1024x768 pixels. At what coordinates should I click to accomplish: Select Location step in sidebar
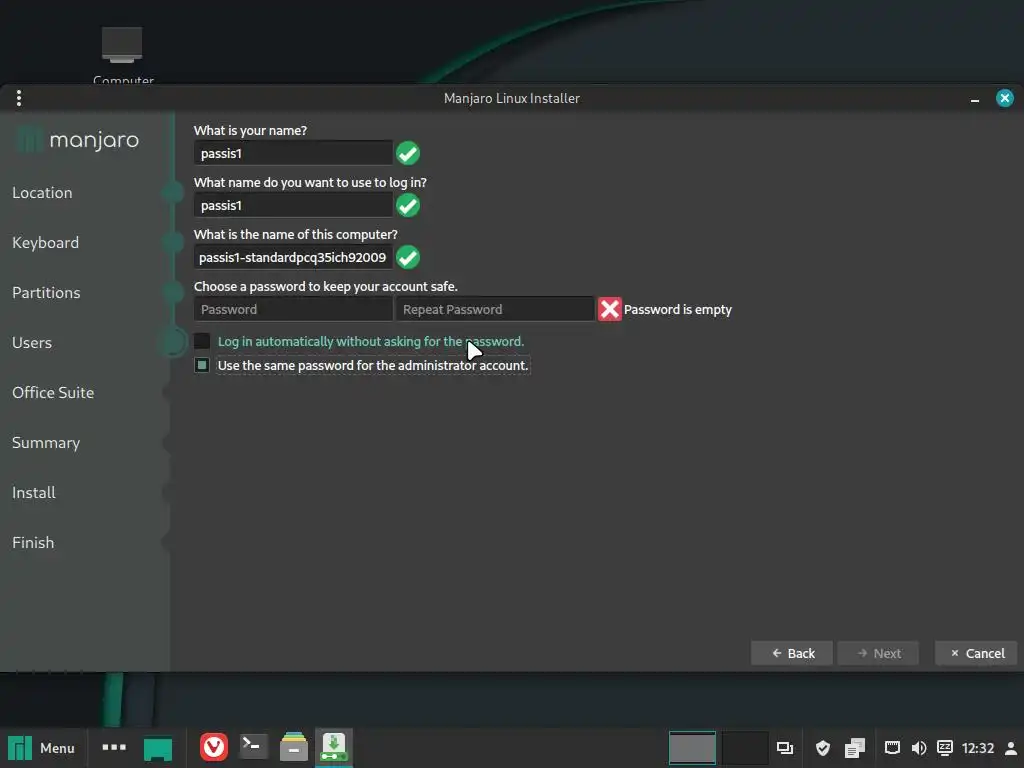point(42,193)
